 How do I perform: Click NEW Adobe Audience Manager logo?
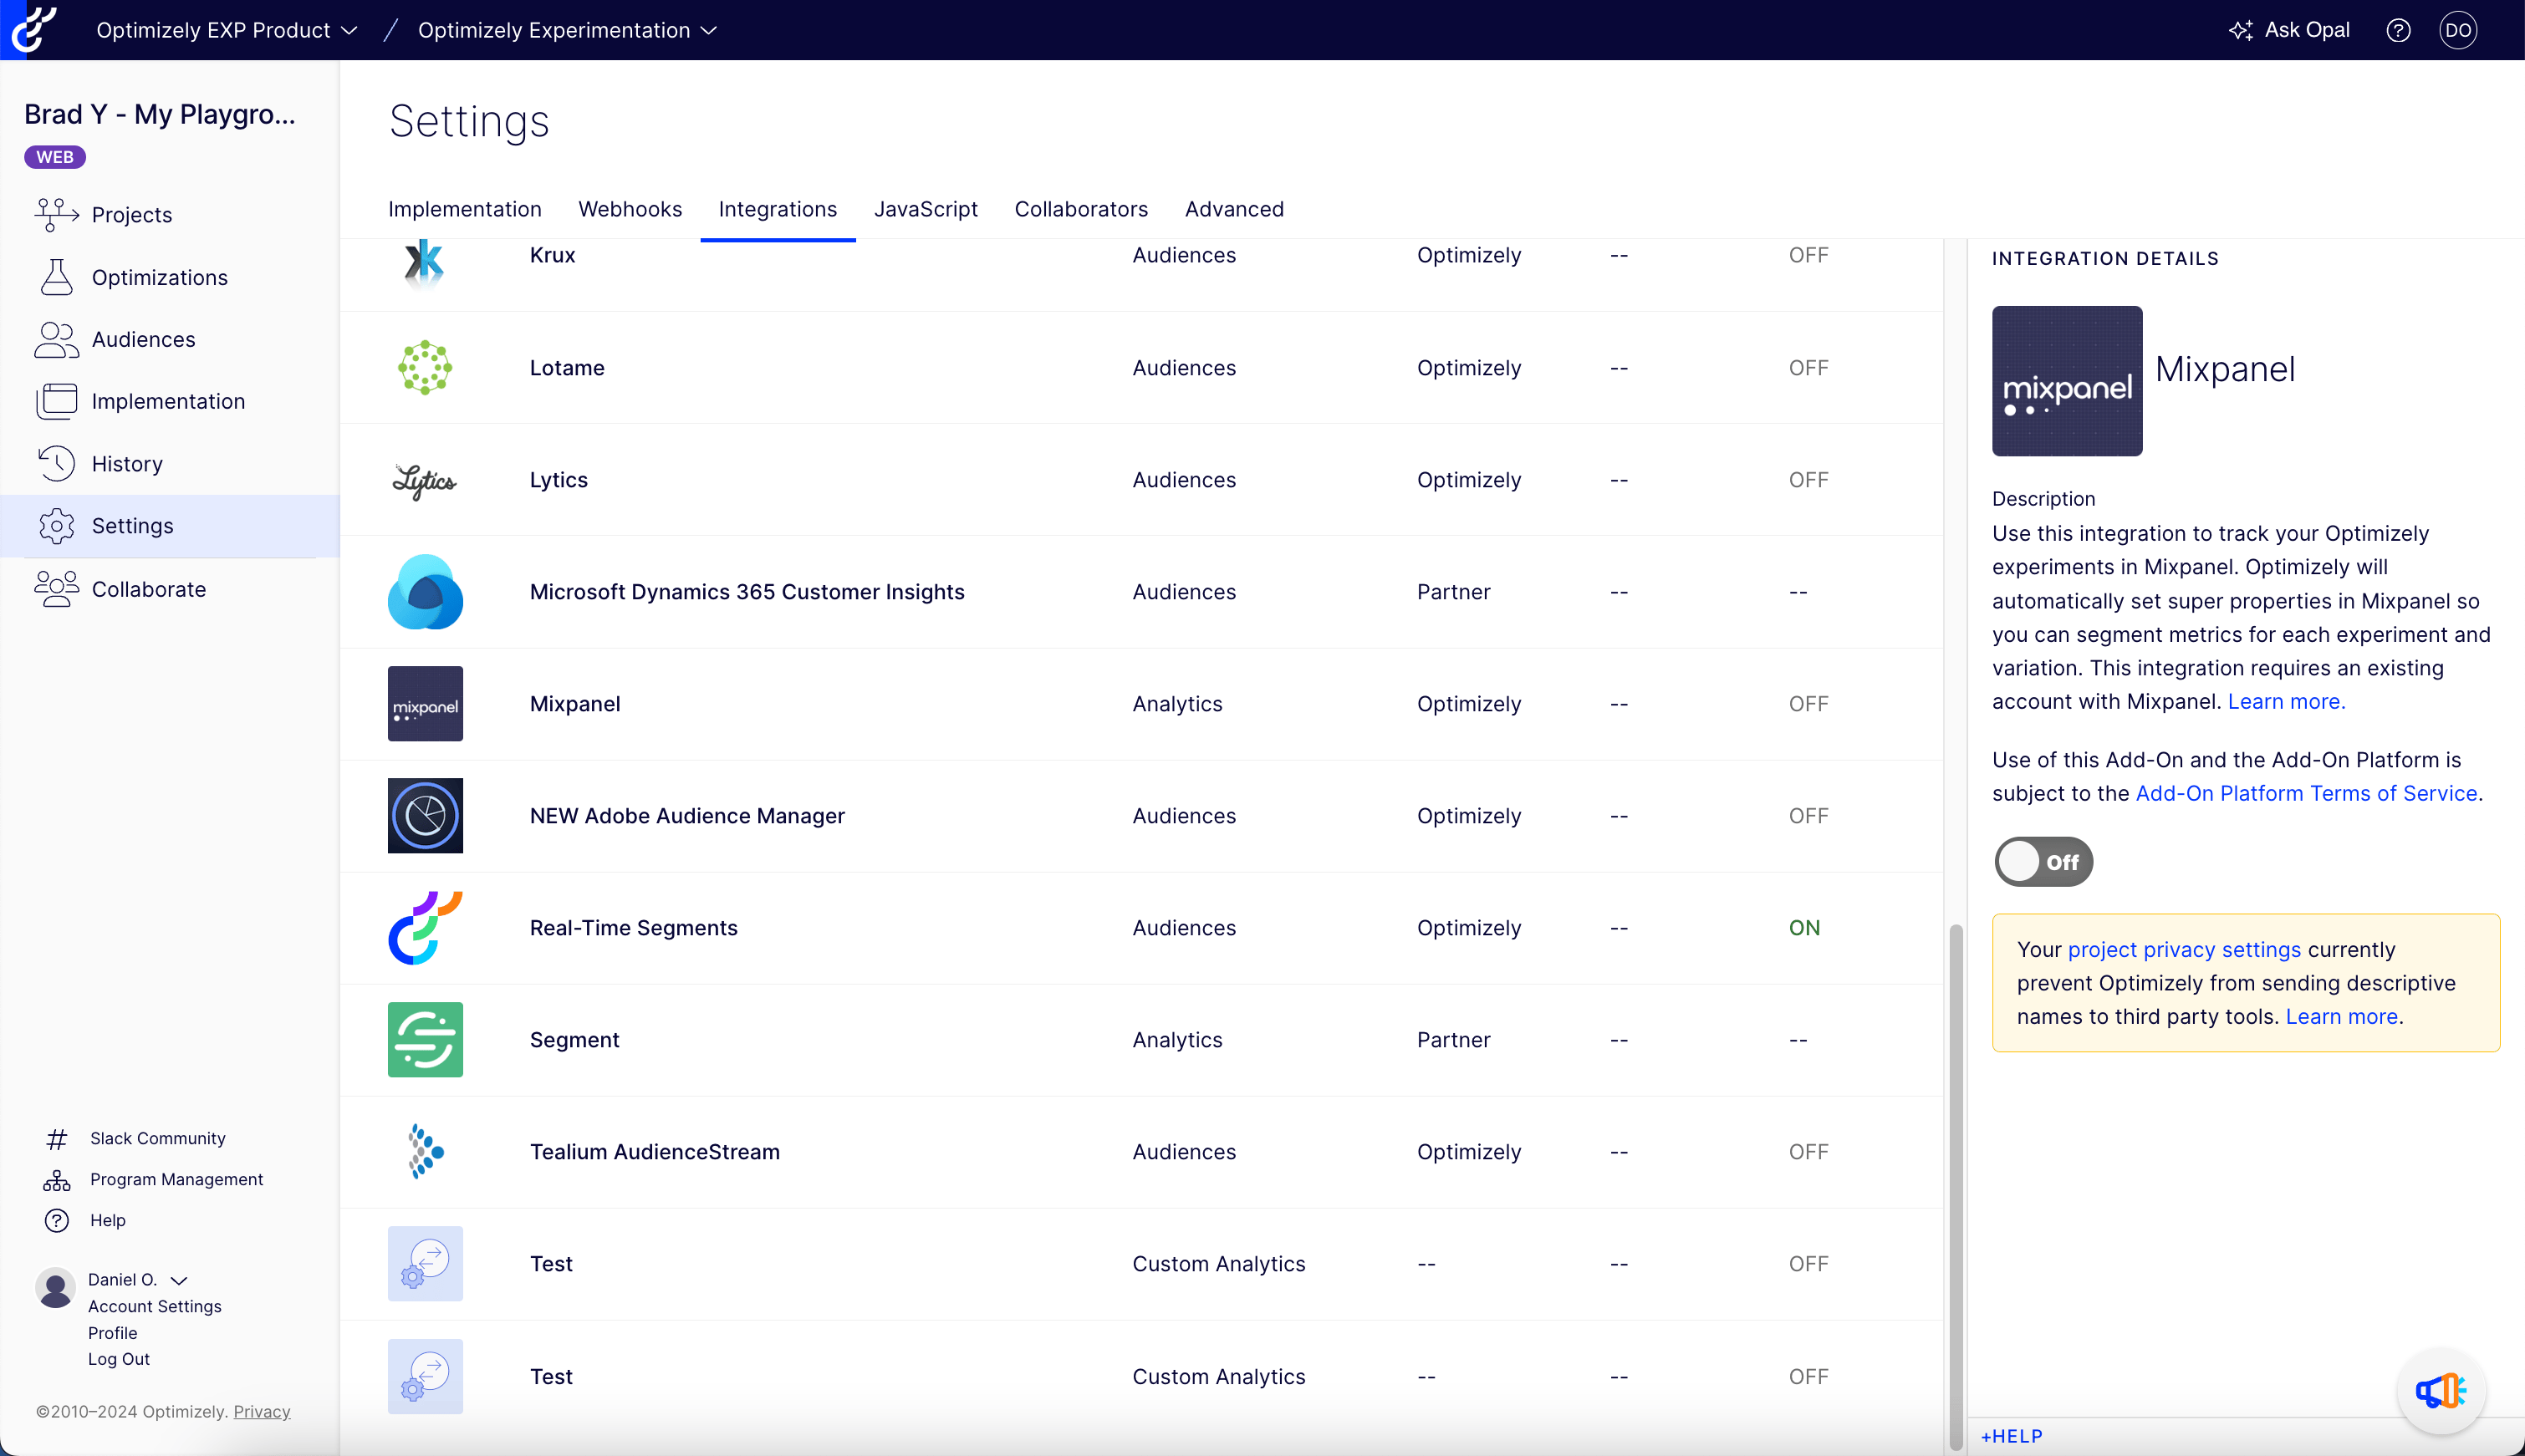[x=425, y=816]
